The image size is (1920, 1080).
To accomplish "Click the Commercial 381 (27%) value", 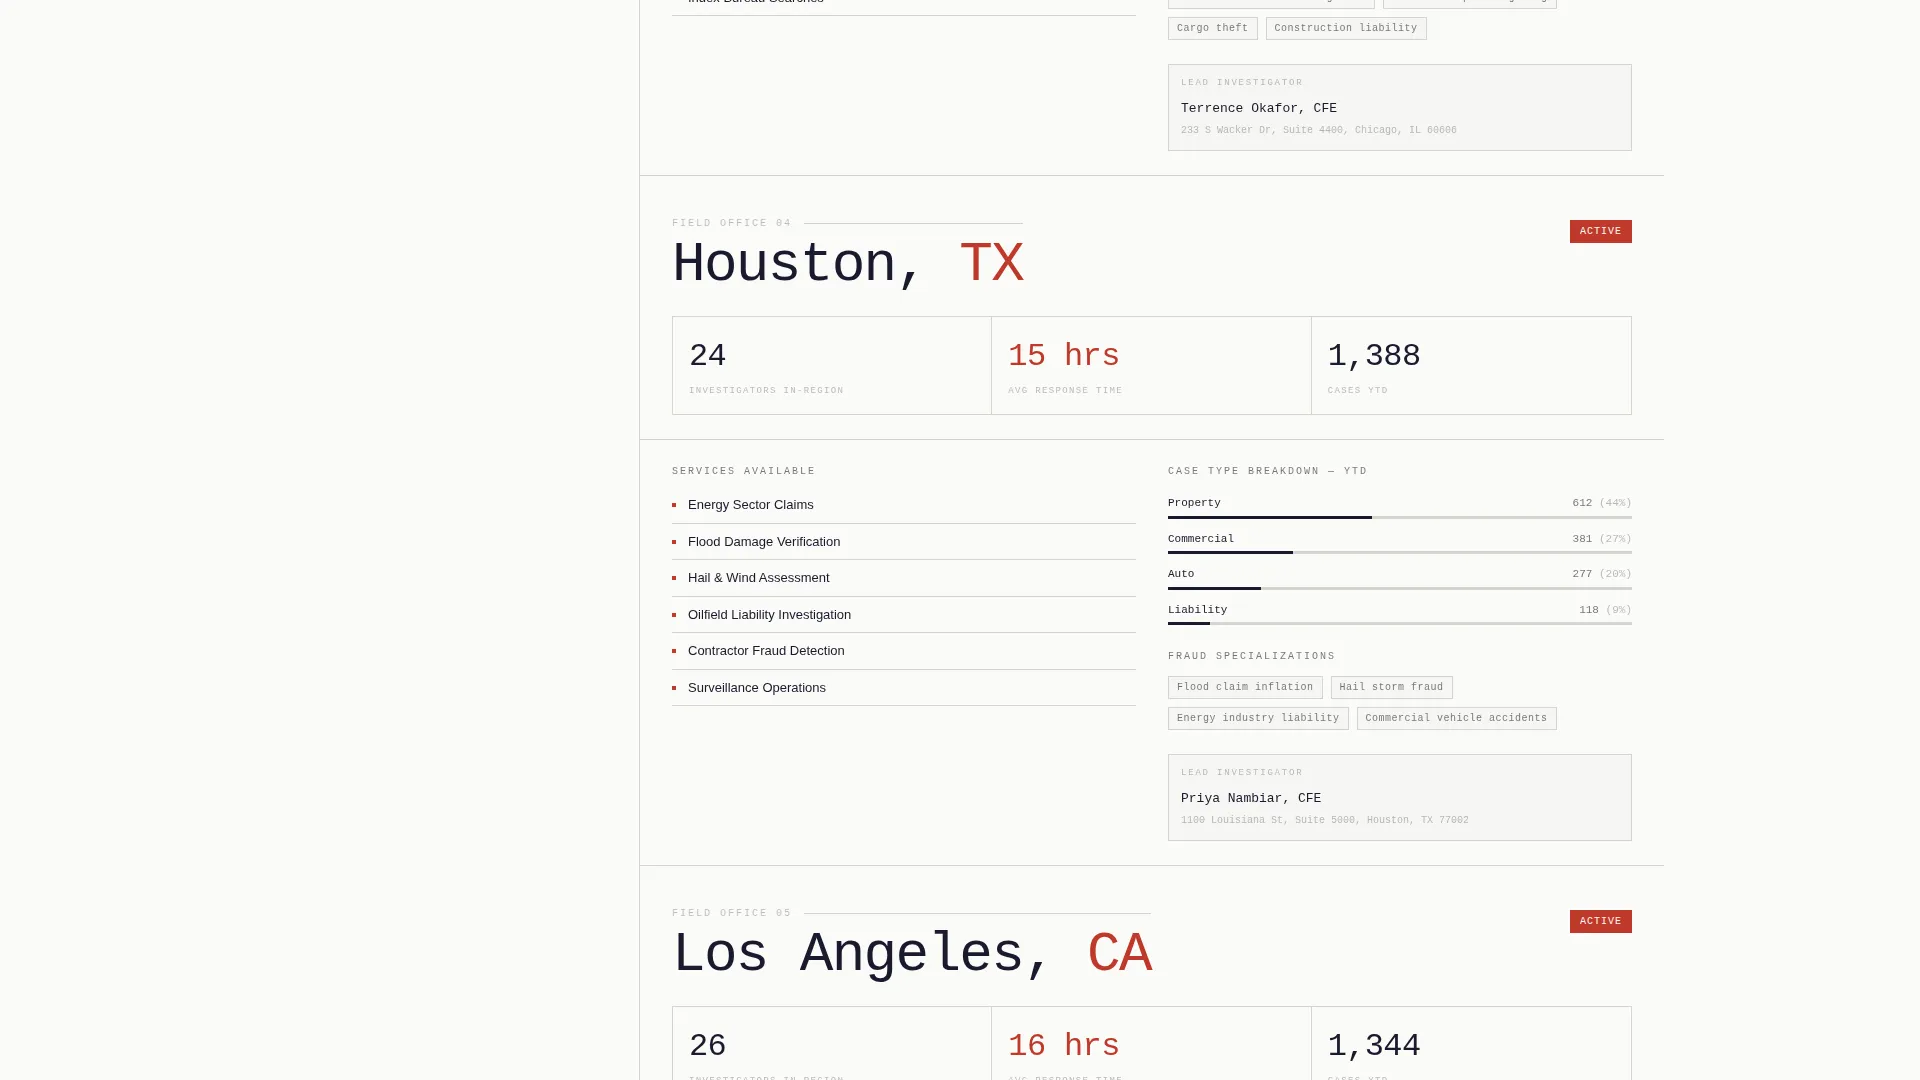I will (x=1602, y=539).
